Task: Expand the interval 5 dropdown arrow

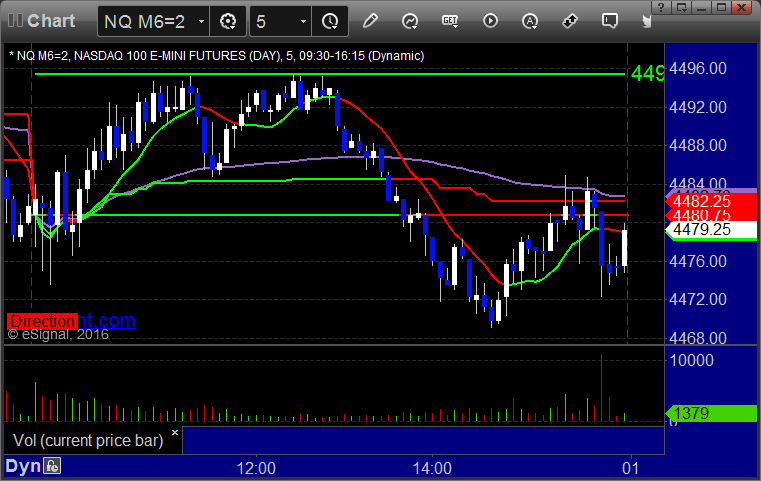Action: [303, 21]
